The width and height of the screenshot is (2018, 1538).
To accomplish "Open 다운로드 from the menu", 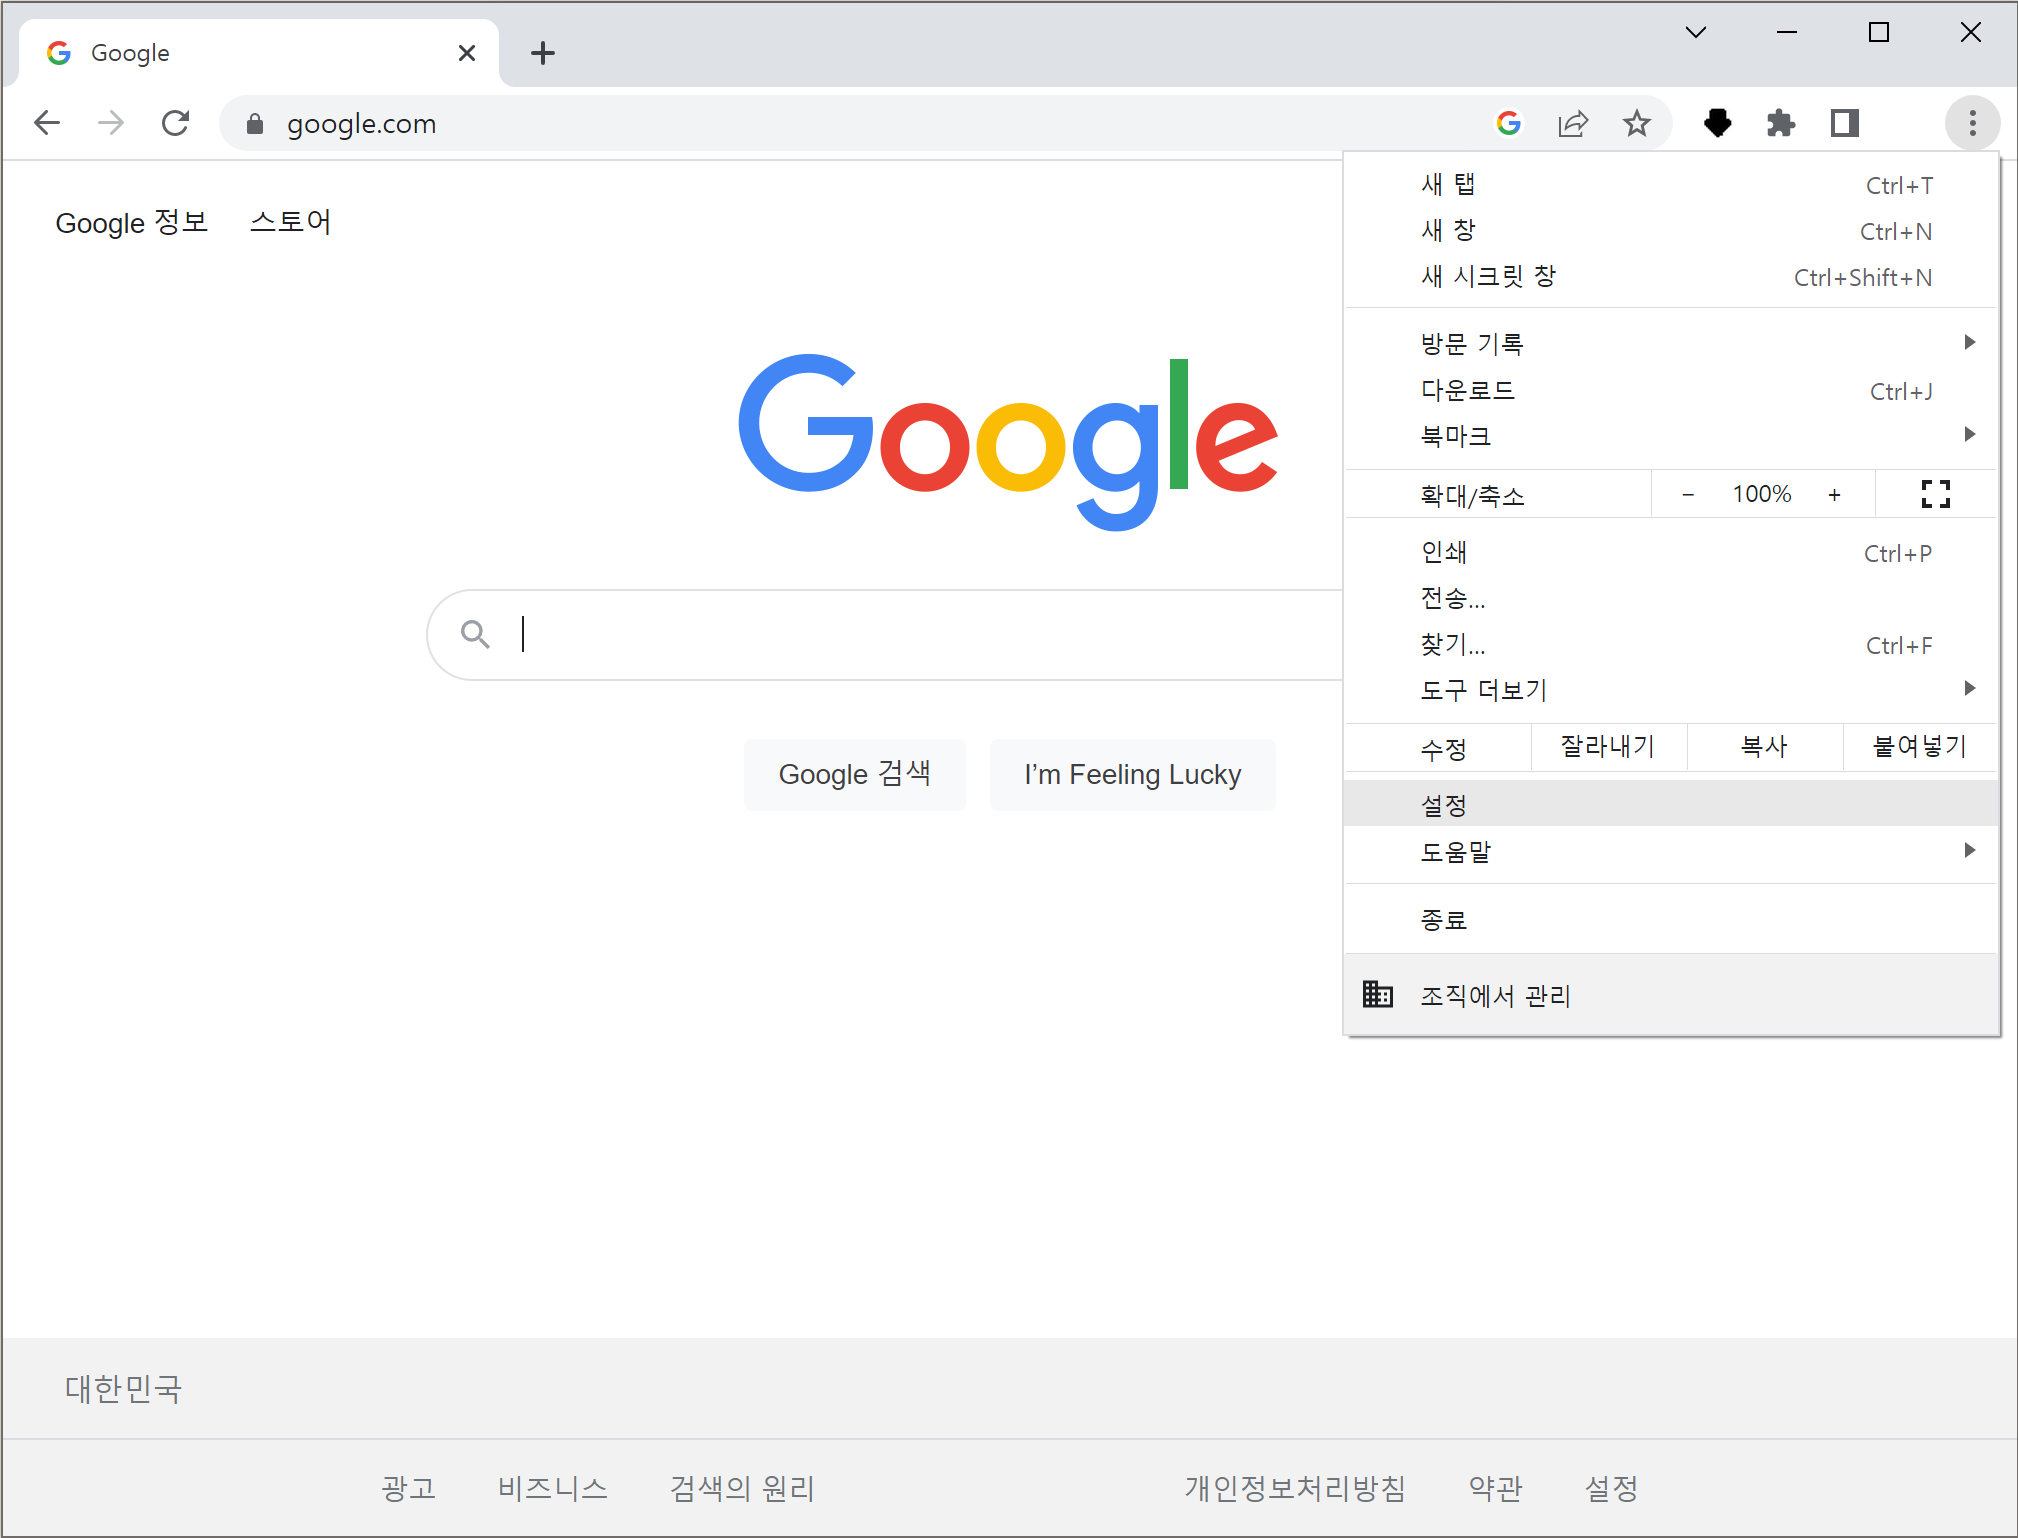I will 1671,391.
